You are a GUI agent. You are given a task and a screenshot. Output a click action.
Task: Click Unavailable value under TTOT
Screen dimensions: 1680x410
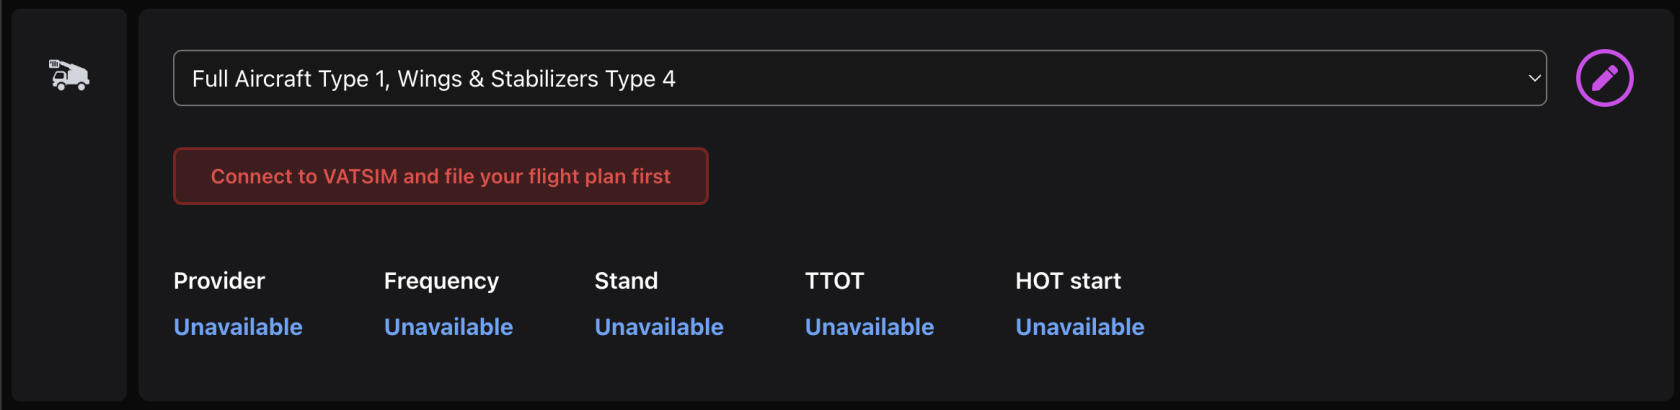pyautogui.click(x=869, y=327)
